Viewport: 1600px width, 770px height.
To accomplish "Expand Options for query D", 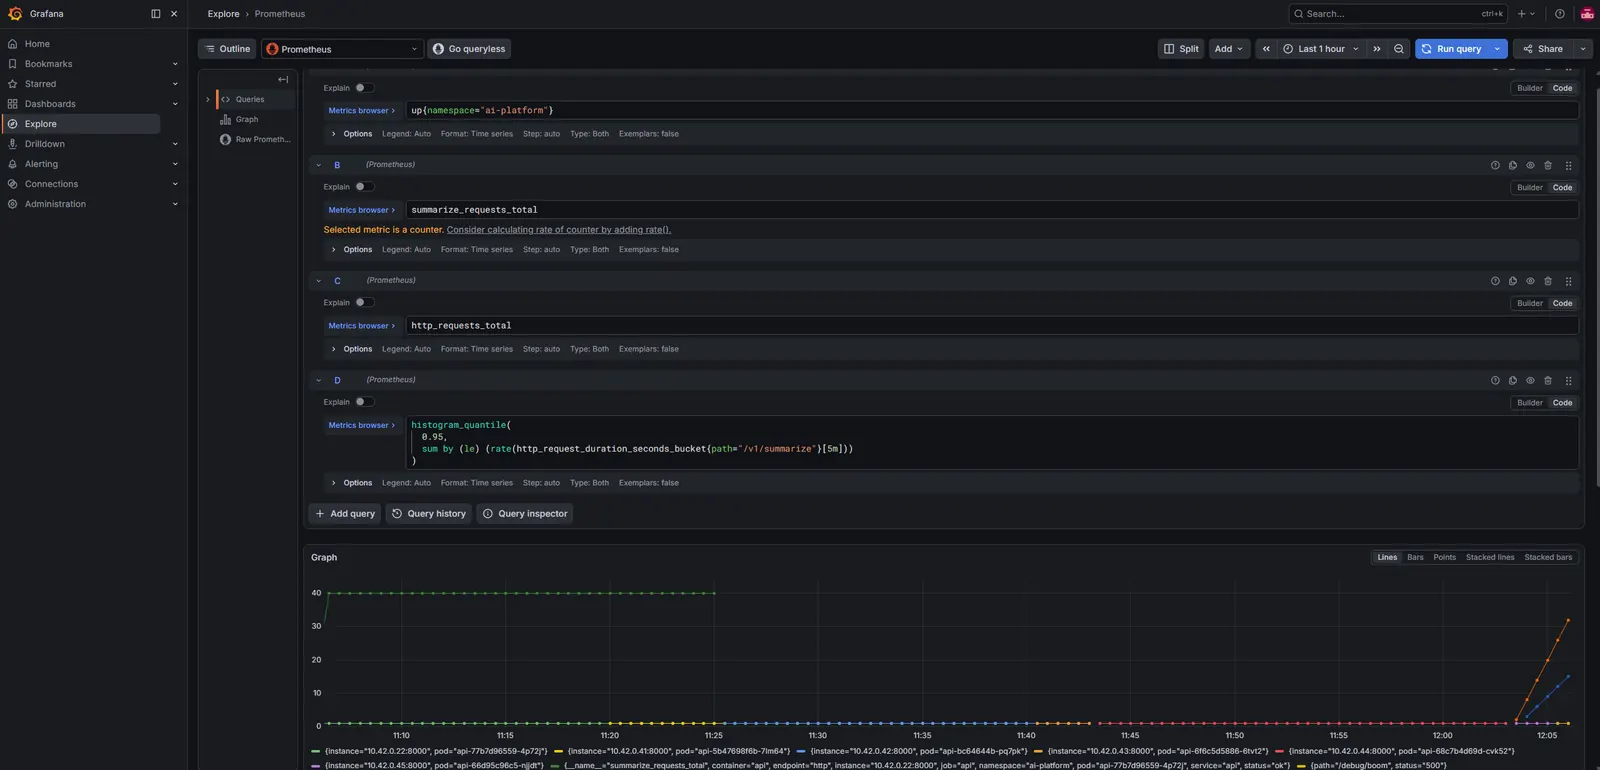I will pyautogui.click(x=352, y=483).
